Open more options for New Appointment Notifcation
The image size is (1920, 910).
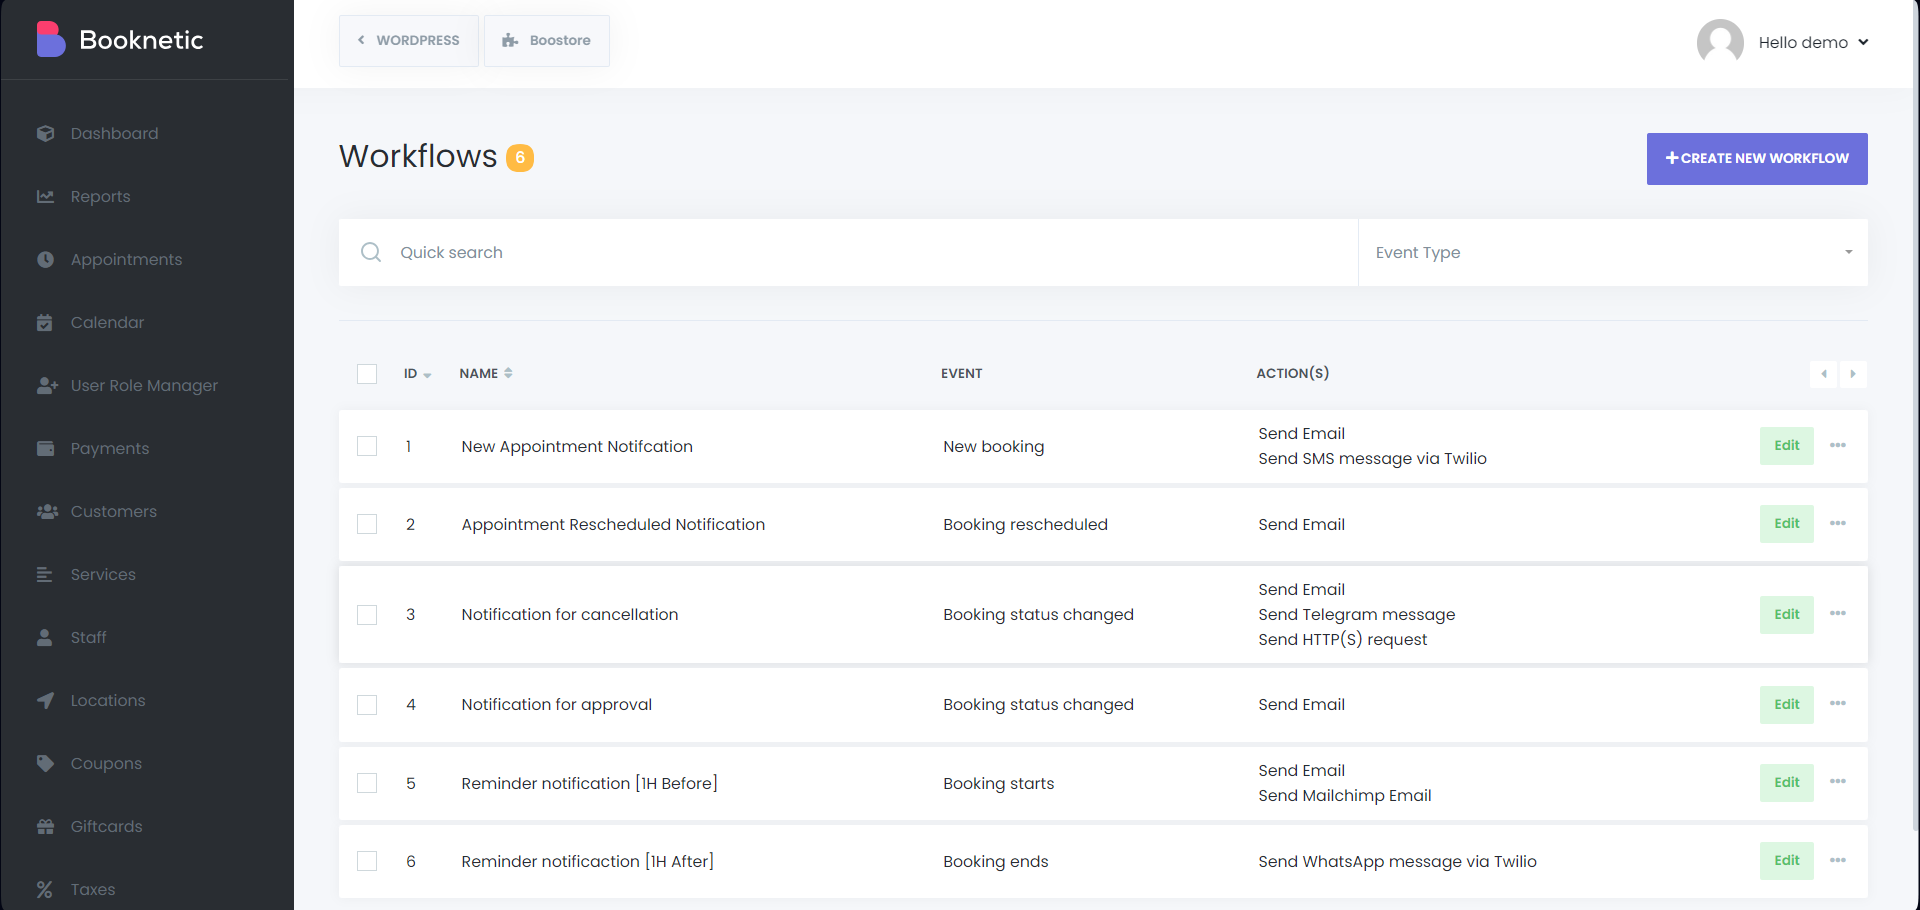(x=1838, y=445)
